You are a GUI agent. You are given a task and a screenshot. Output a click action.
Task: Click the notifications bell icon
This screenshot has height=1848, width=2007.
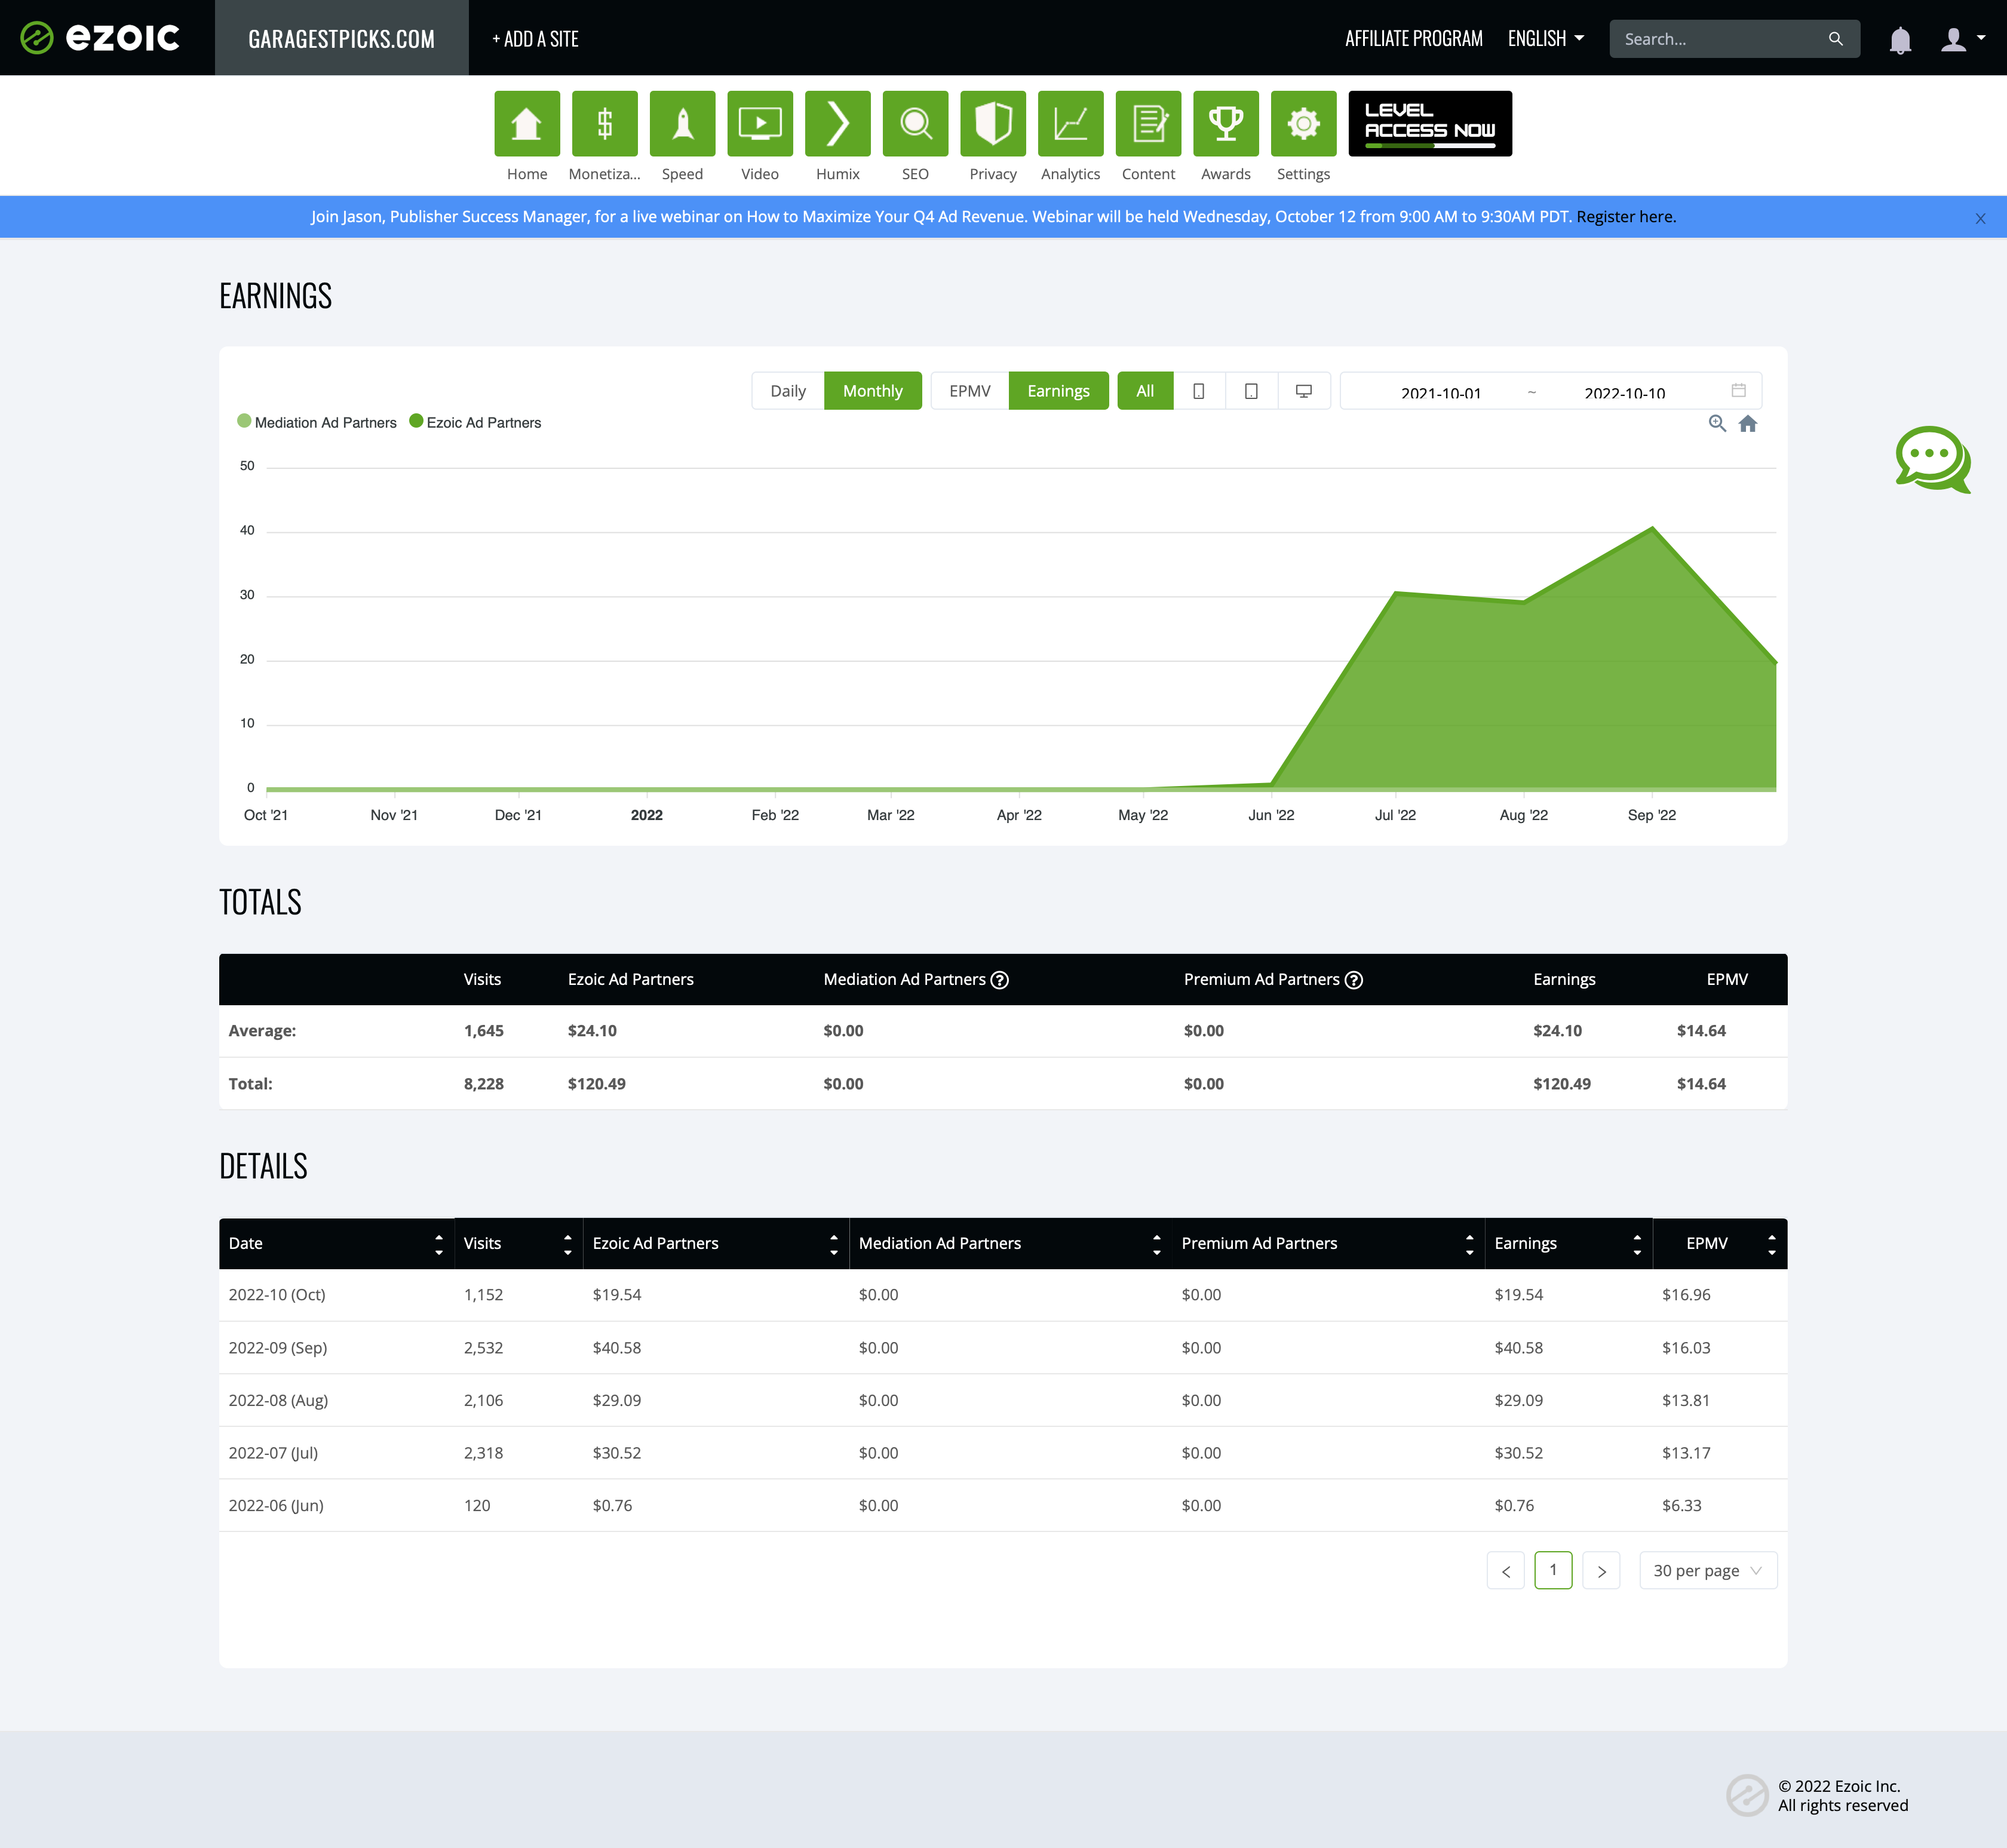pyautogui.click(x=1900, y=40)
